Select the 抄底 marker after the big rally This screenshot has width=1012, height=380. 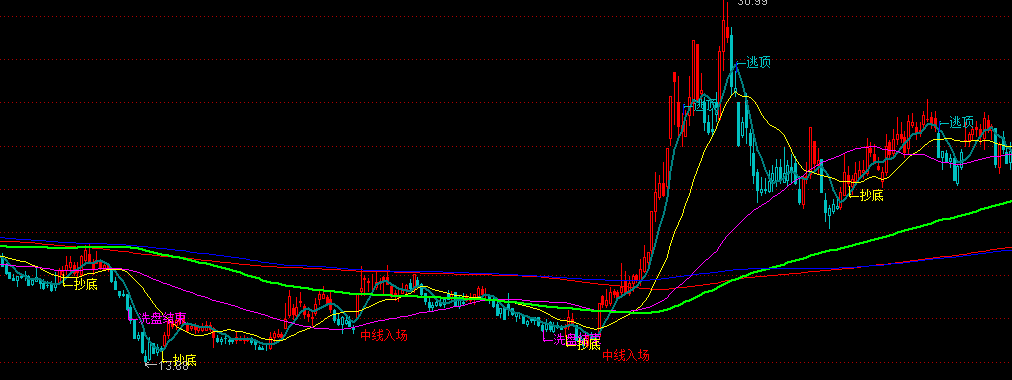871,195
